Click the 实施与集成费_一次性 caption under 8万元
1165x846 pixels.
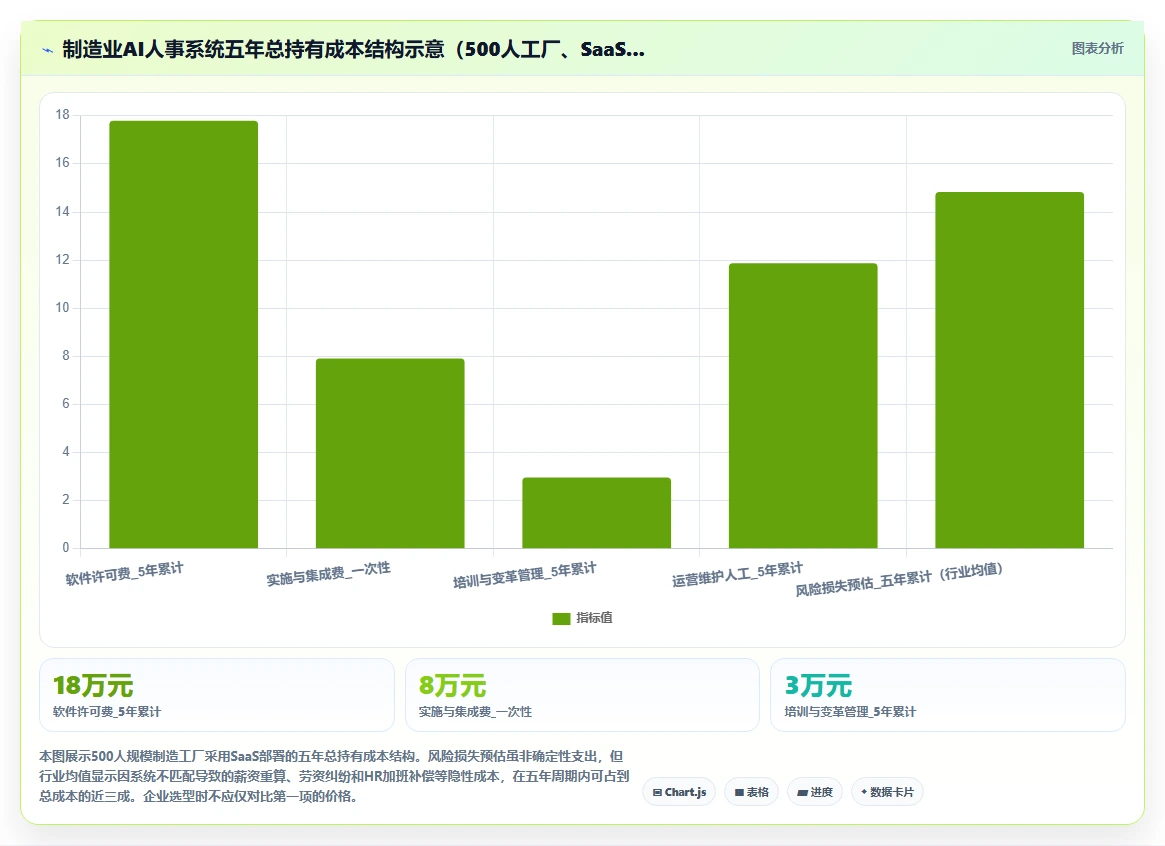[476, 712]
